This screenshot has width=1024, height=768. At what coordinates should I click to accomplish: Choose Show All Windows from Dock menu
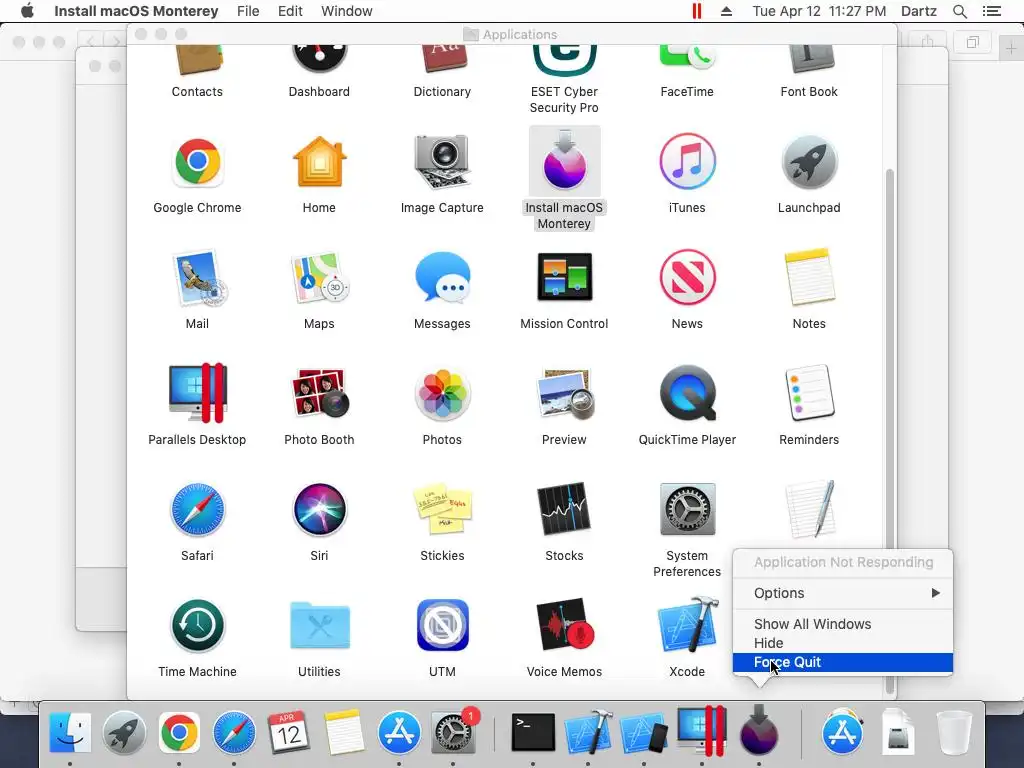tap(842, 624)
